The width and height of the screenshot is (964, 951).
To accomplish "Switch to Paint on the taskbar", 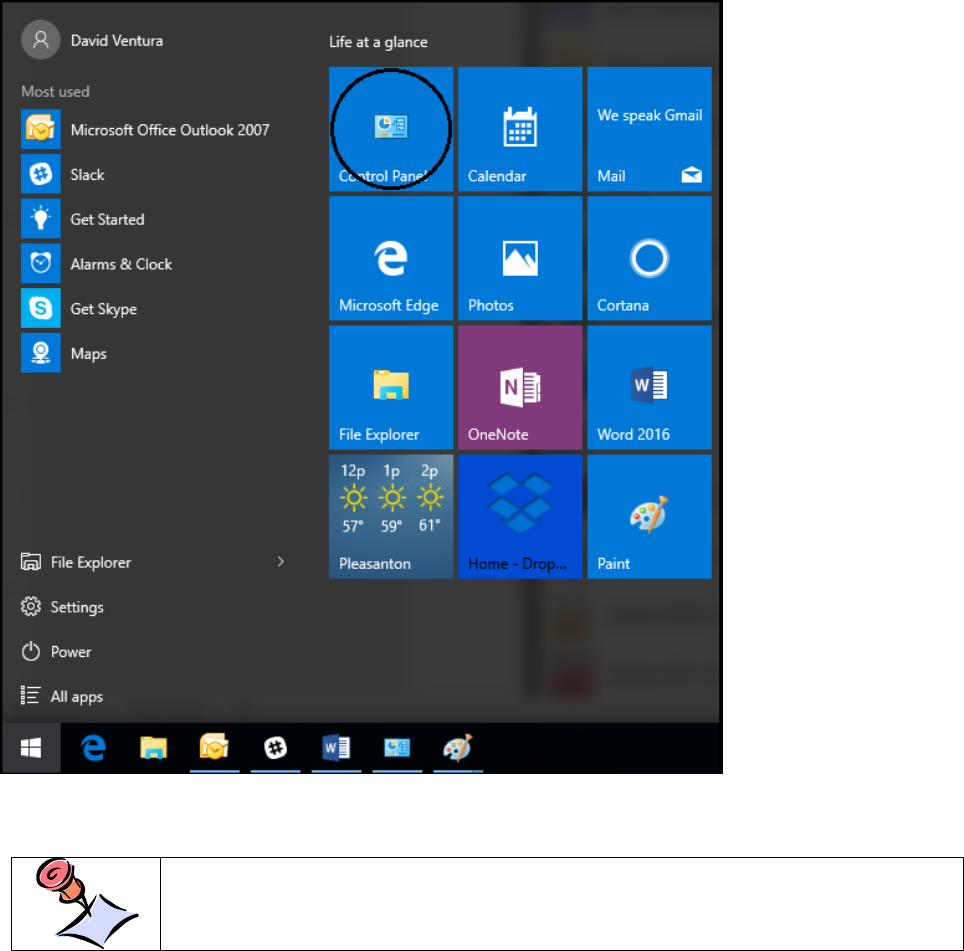I will [457, 748].
